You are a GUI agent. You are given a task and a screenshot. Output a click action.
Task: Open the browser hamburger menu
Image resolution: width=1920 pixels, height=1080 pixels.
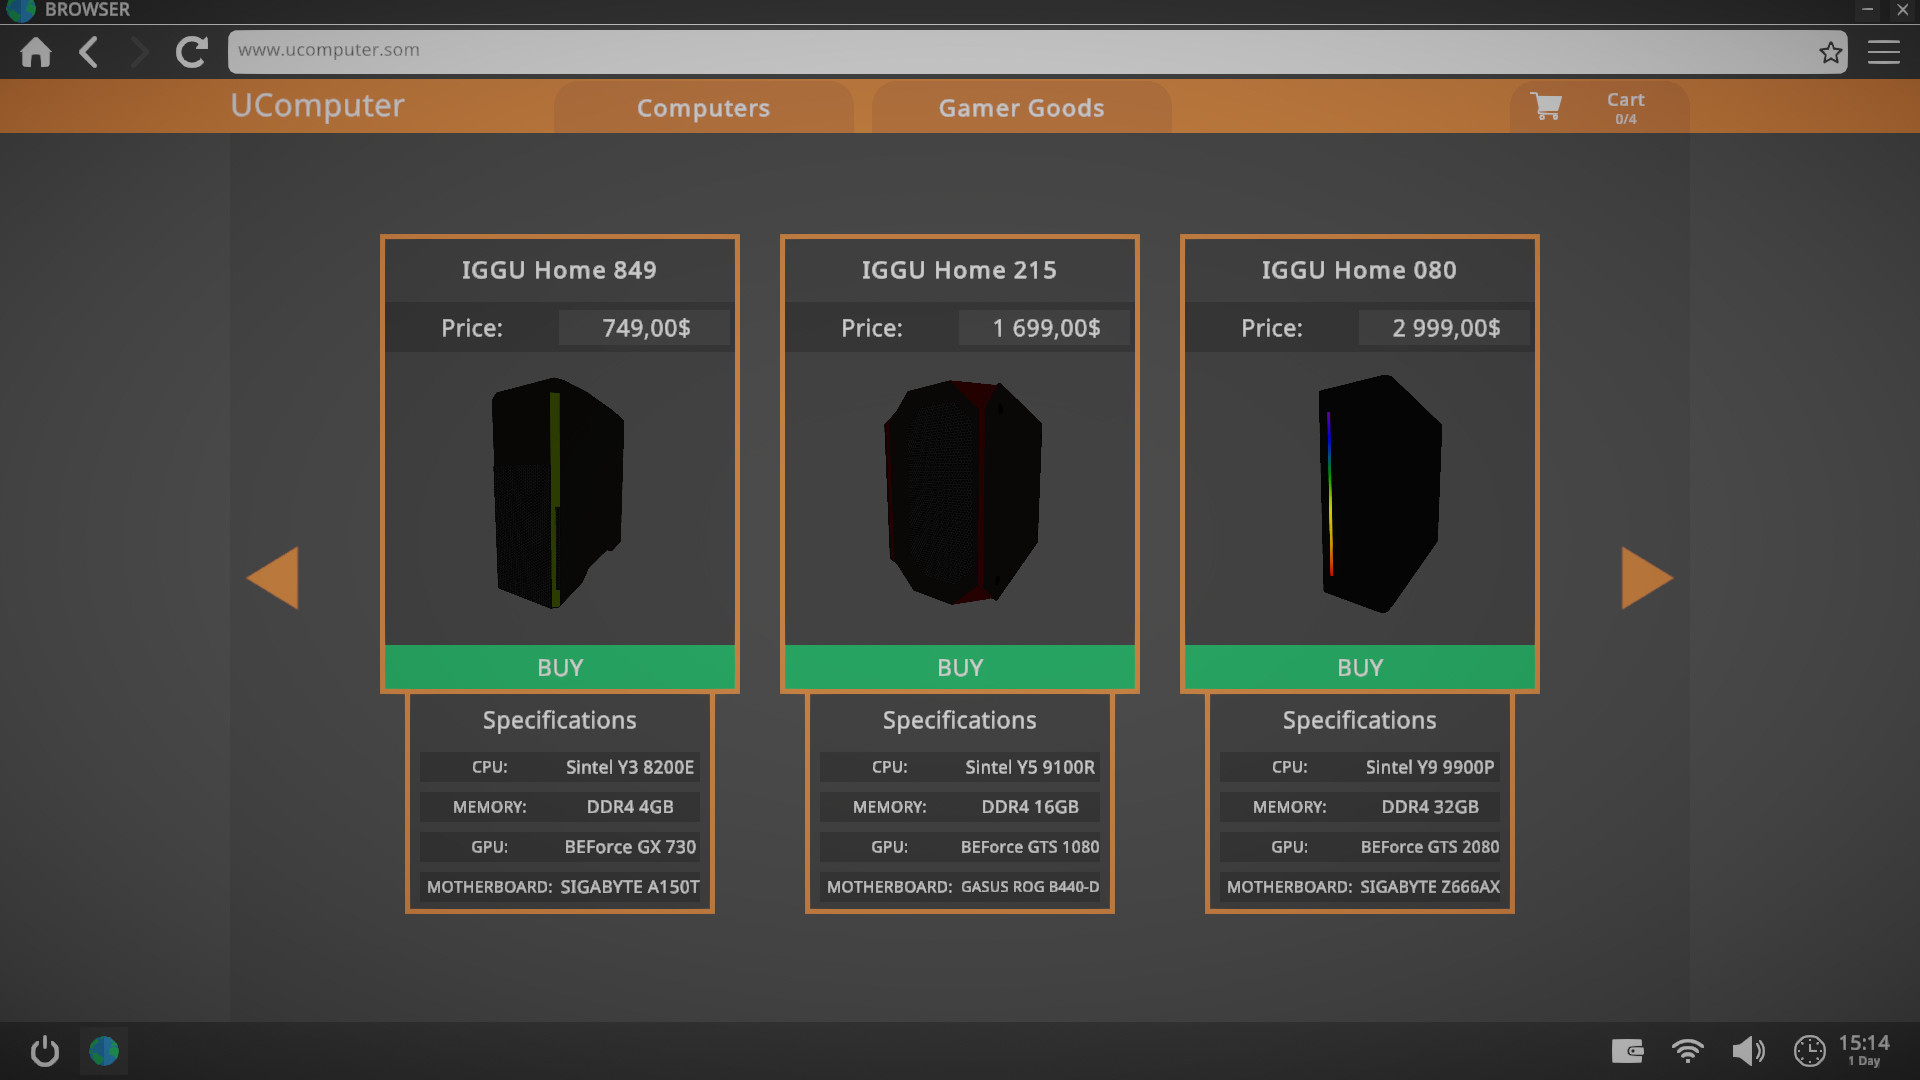(x=1884, y=52)
